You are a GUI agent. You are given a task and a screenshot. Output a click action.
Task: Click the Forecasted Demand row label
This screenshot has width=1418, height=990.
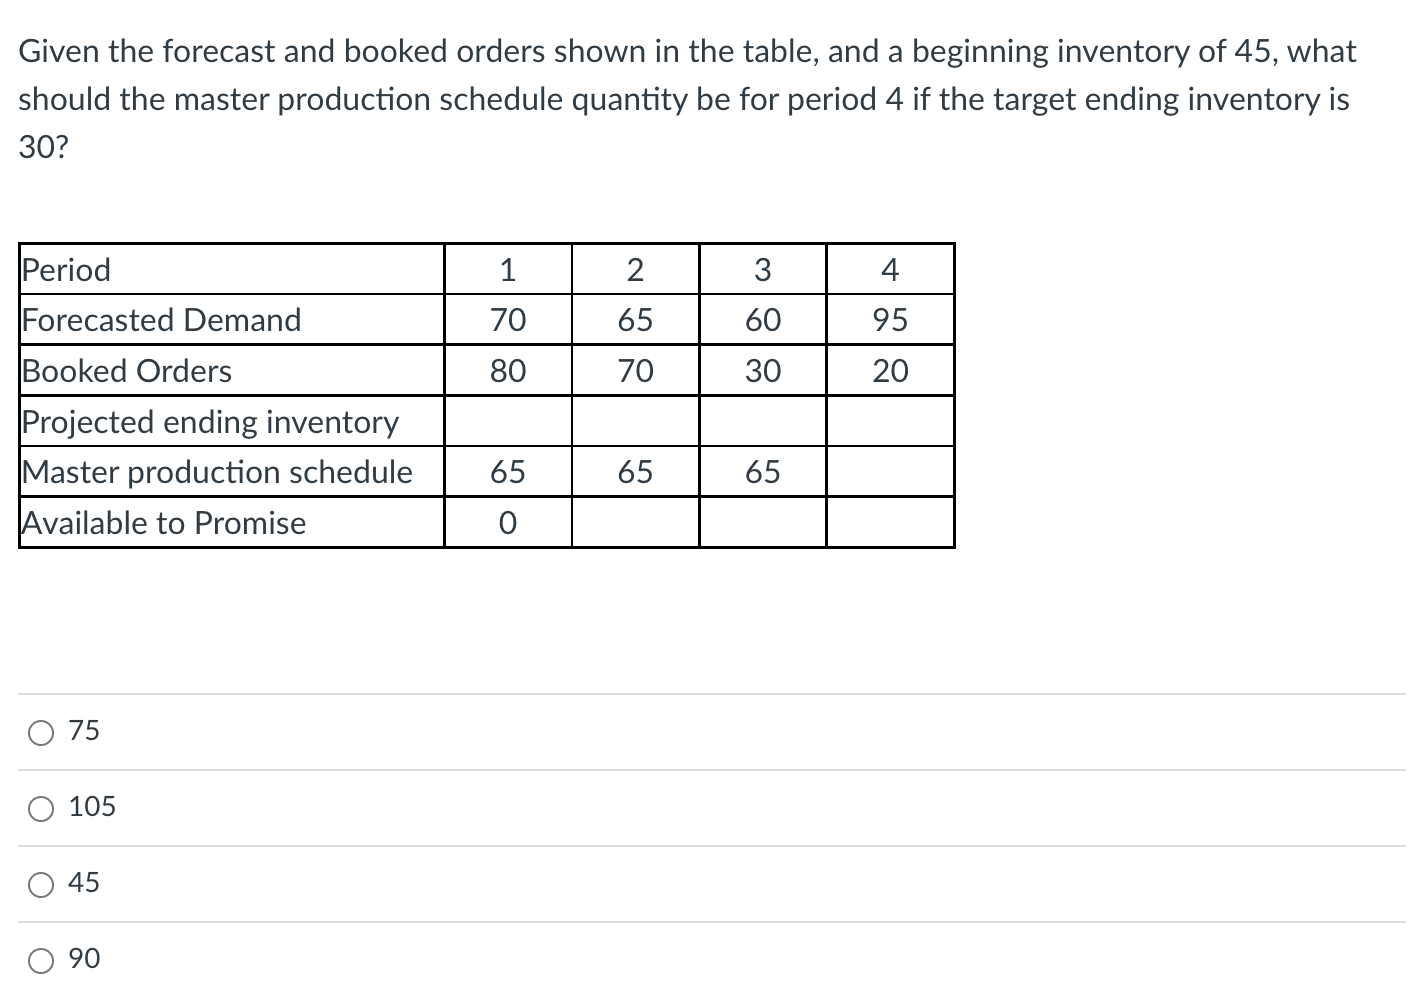click(161, 320)
